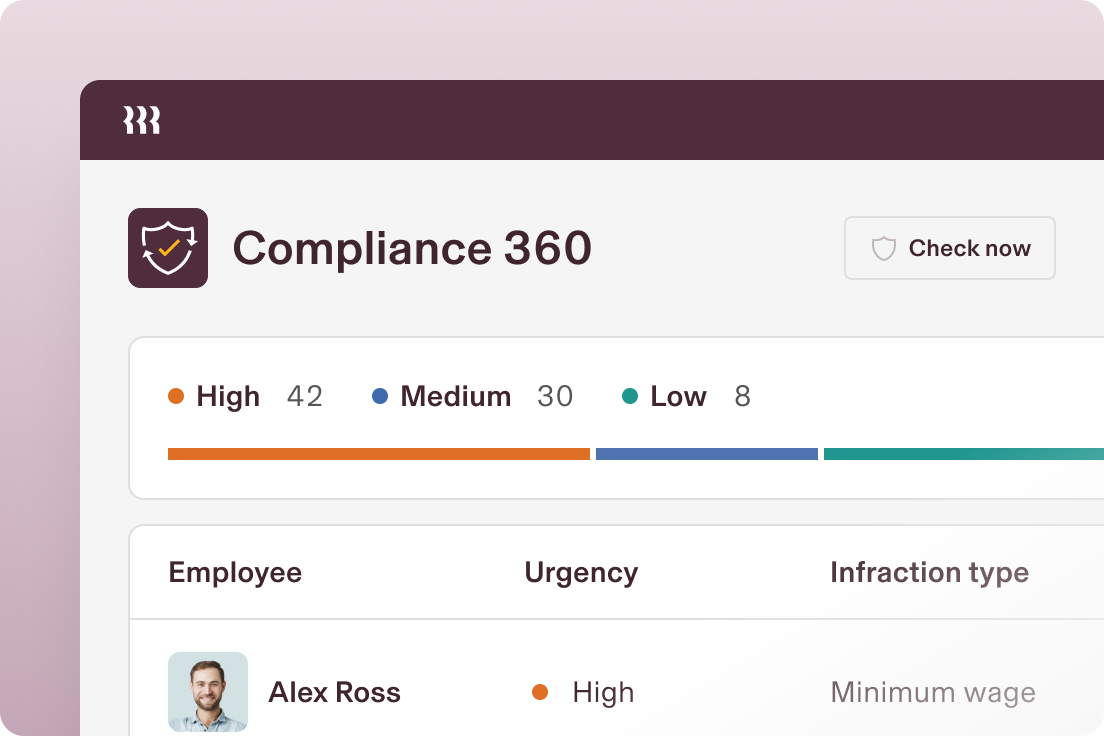Click the Check now button
The height and width of the screenshot is (736, 1104).
950,248
